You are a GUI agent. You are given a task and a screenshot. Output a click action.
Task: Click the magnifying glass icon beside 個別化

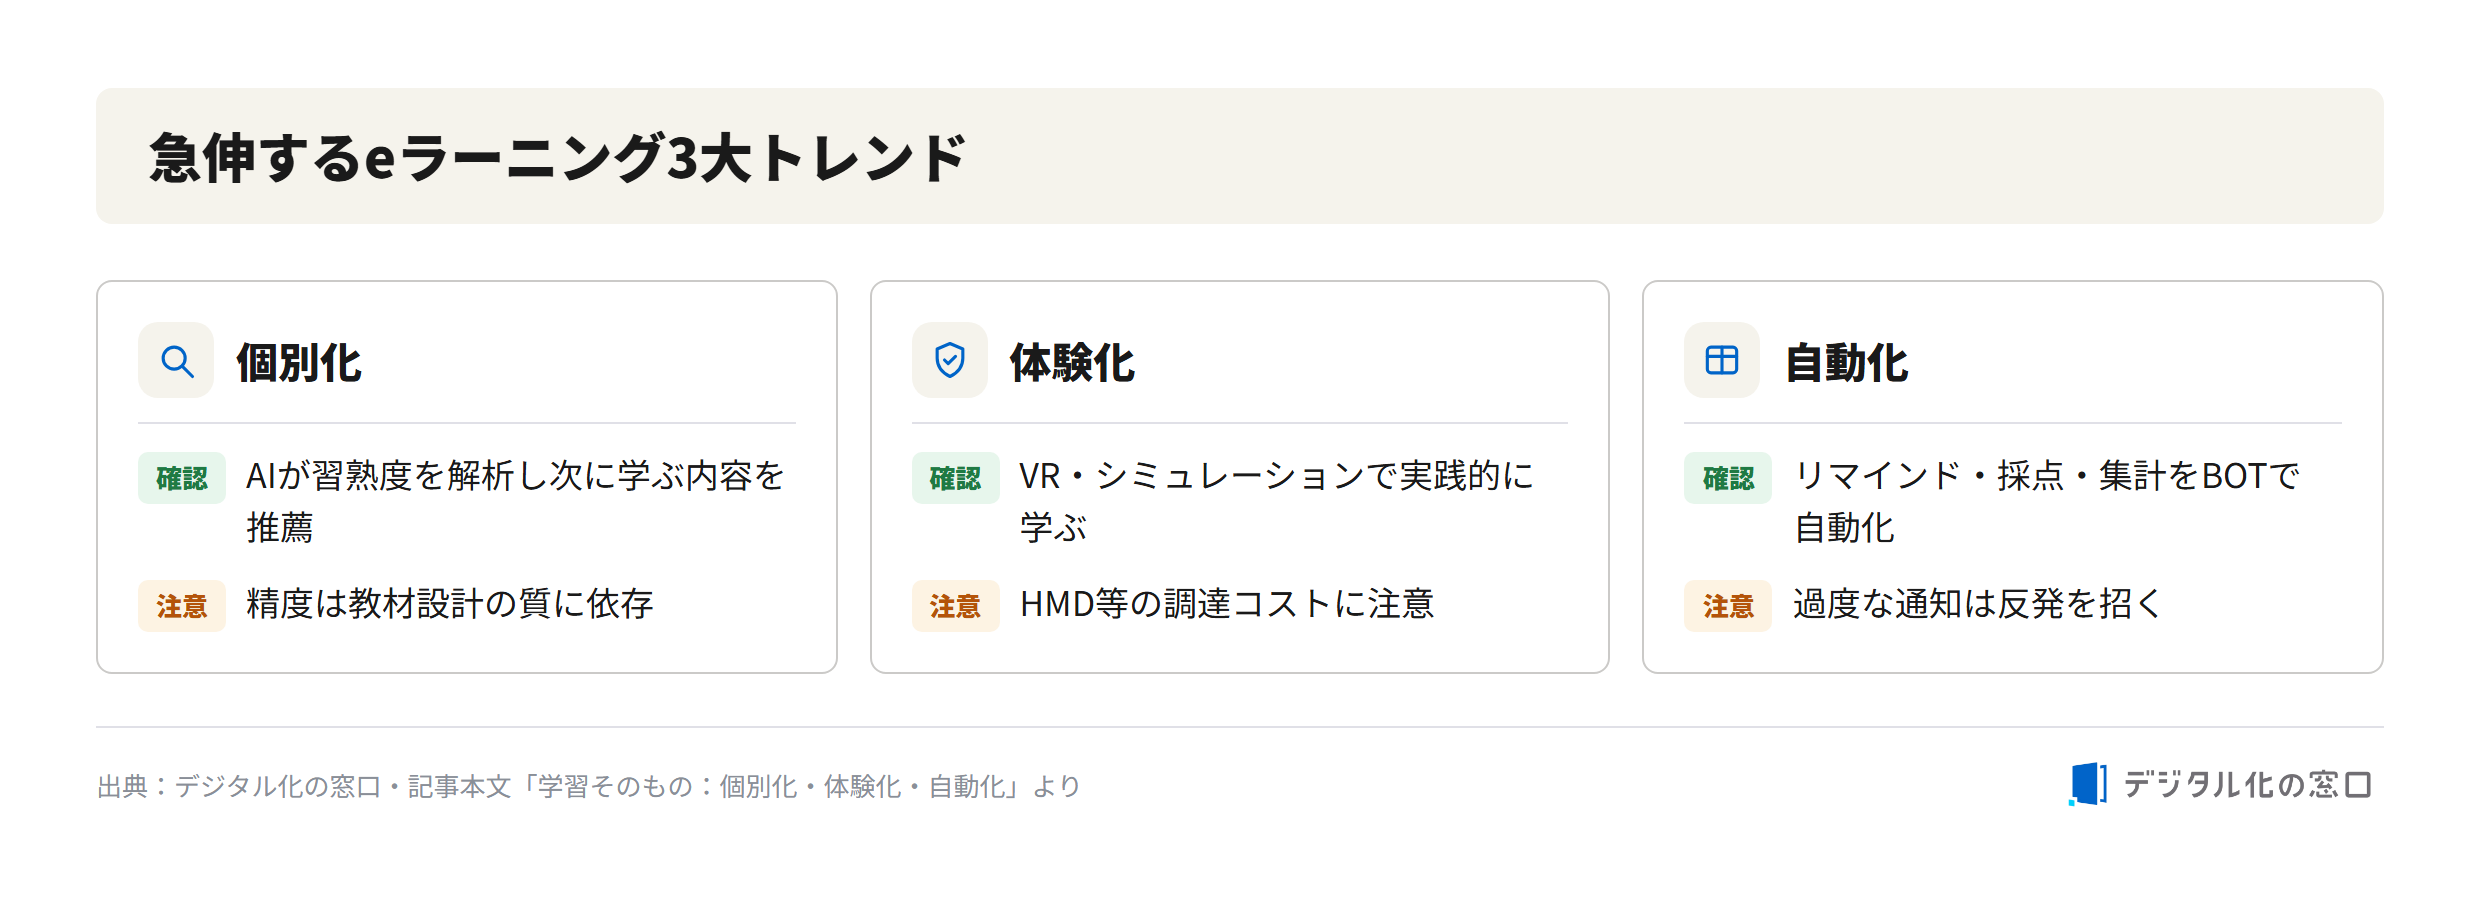(x=177, y=361)
